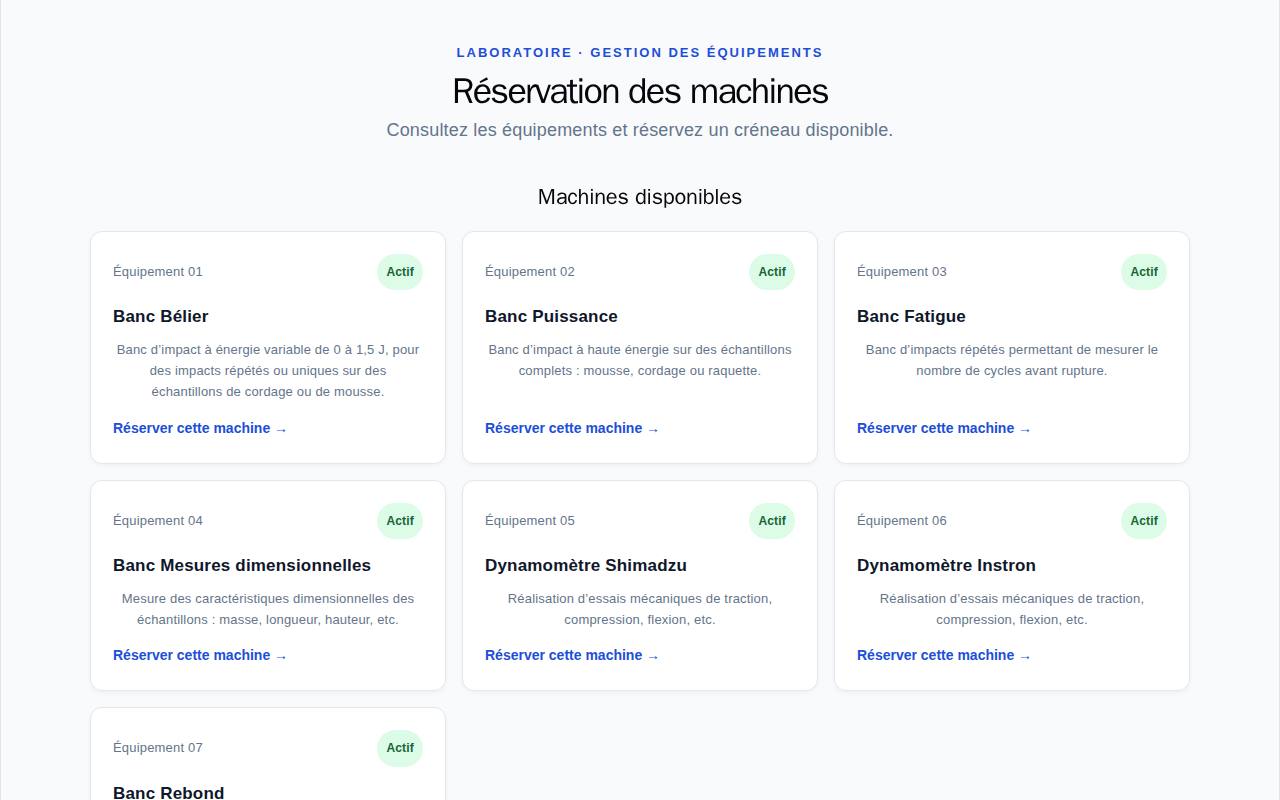
Task: Click the Consultez les équipements subtitle
Action: click(640, 130)
